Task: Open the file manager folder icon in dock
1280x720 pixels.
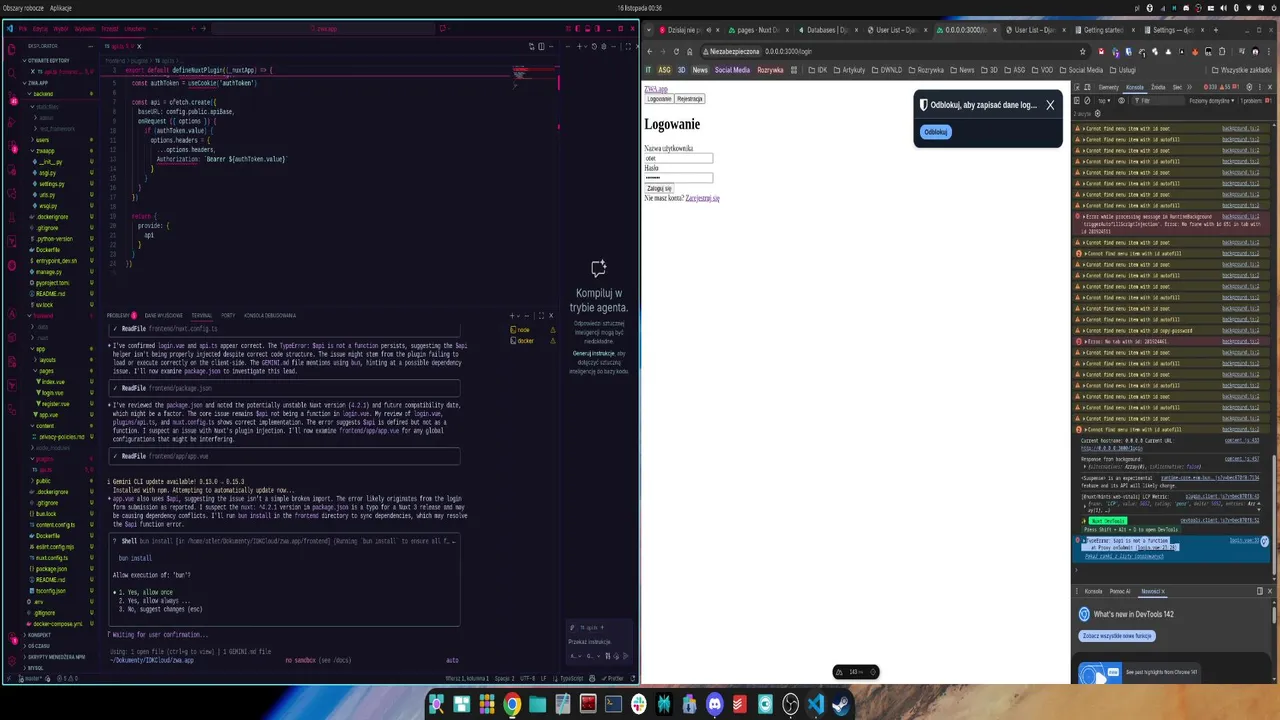Action: 537,704
